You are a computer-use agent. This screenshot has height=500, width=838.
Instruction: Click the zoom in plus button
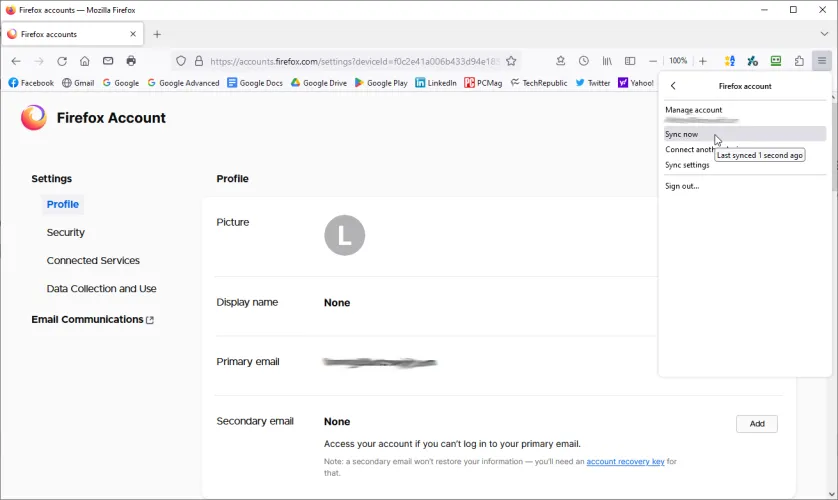(x=703, y=61)
